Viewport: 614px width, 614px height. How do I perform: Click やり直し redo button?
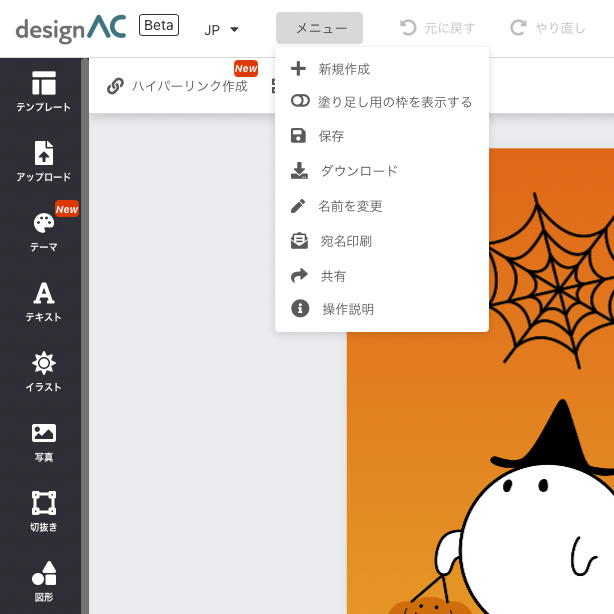[548, 28]
